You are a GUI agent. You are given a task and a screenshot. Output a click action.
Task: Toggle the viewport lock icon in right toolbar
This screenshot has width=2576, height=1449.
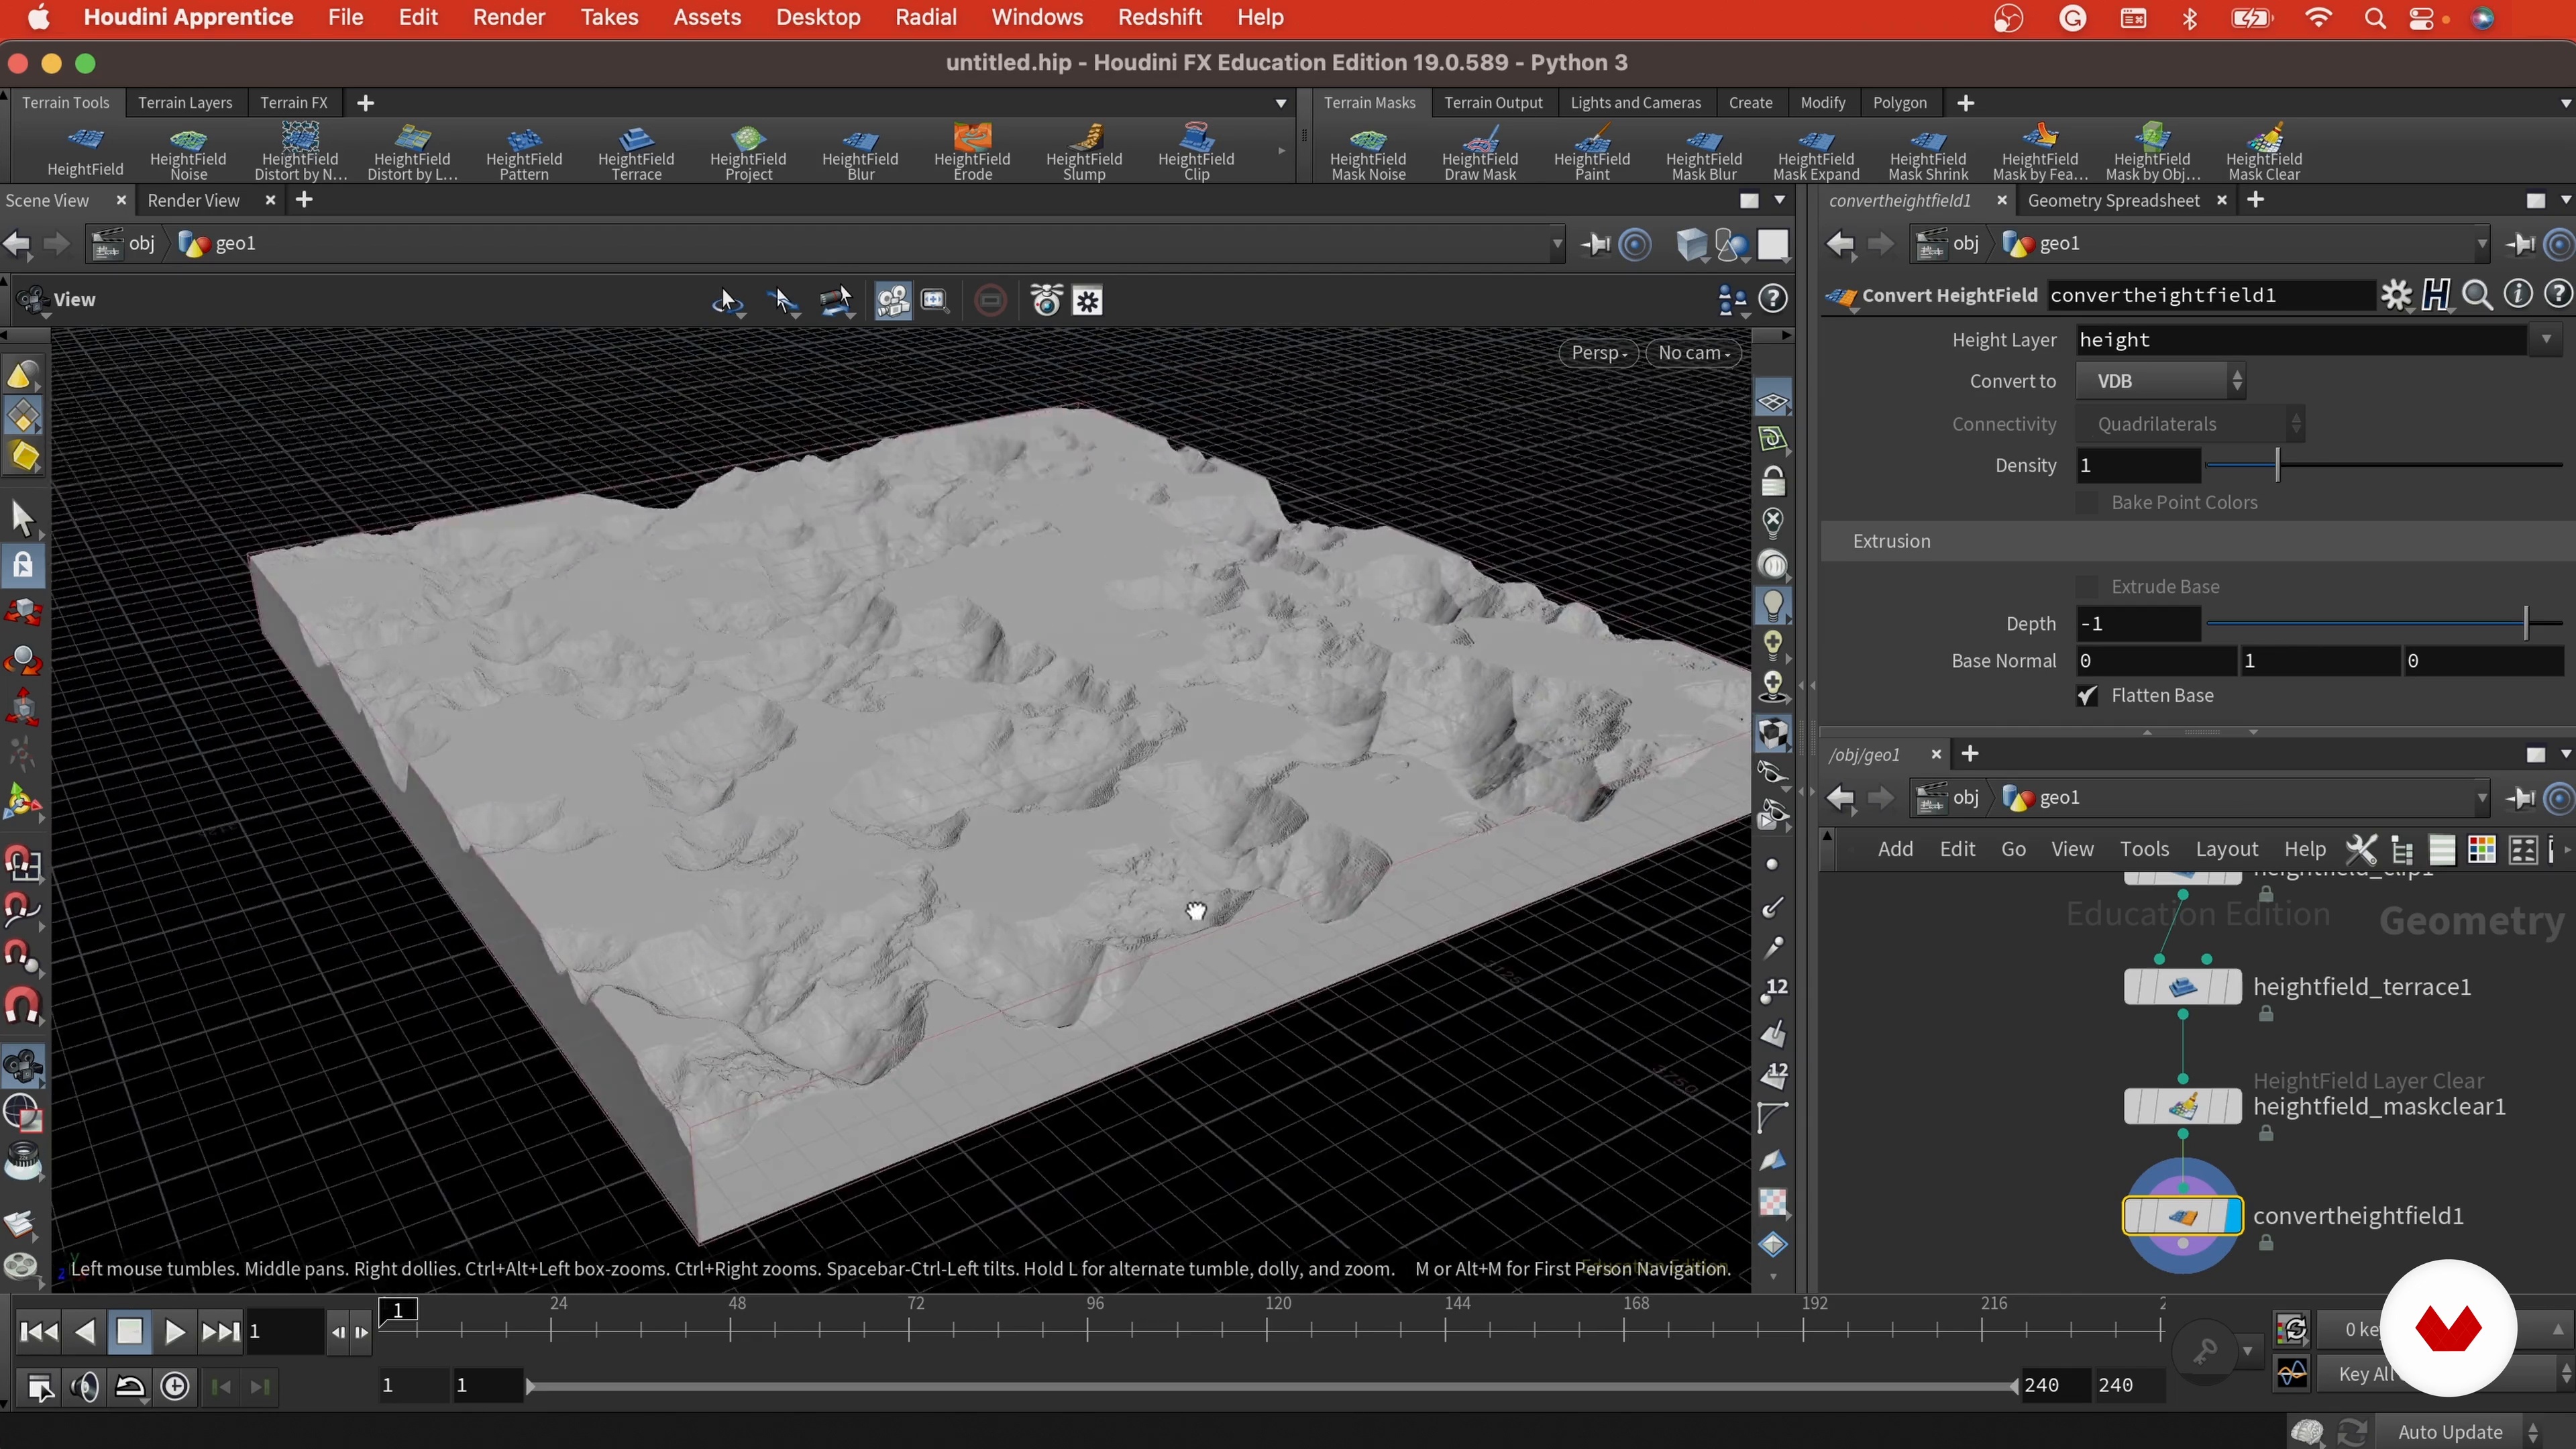(1772, 481)
